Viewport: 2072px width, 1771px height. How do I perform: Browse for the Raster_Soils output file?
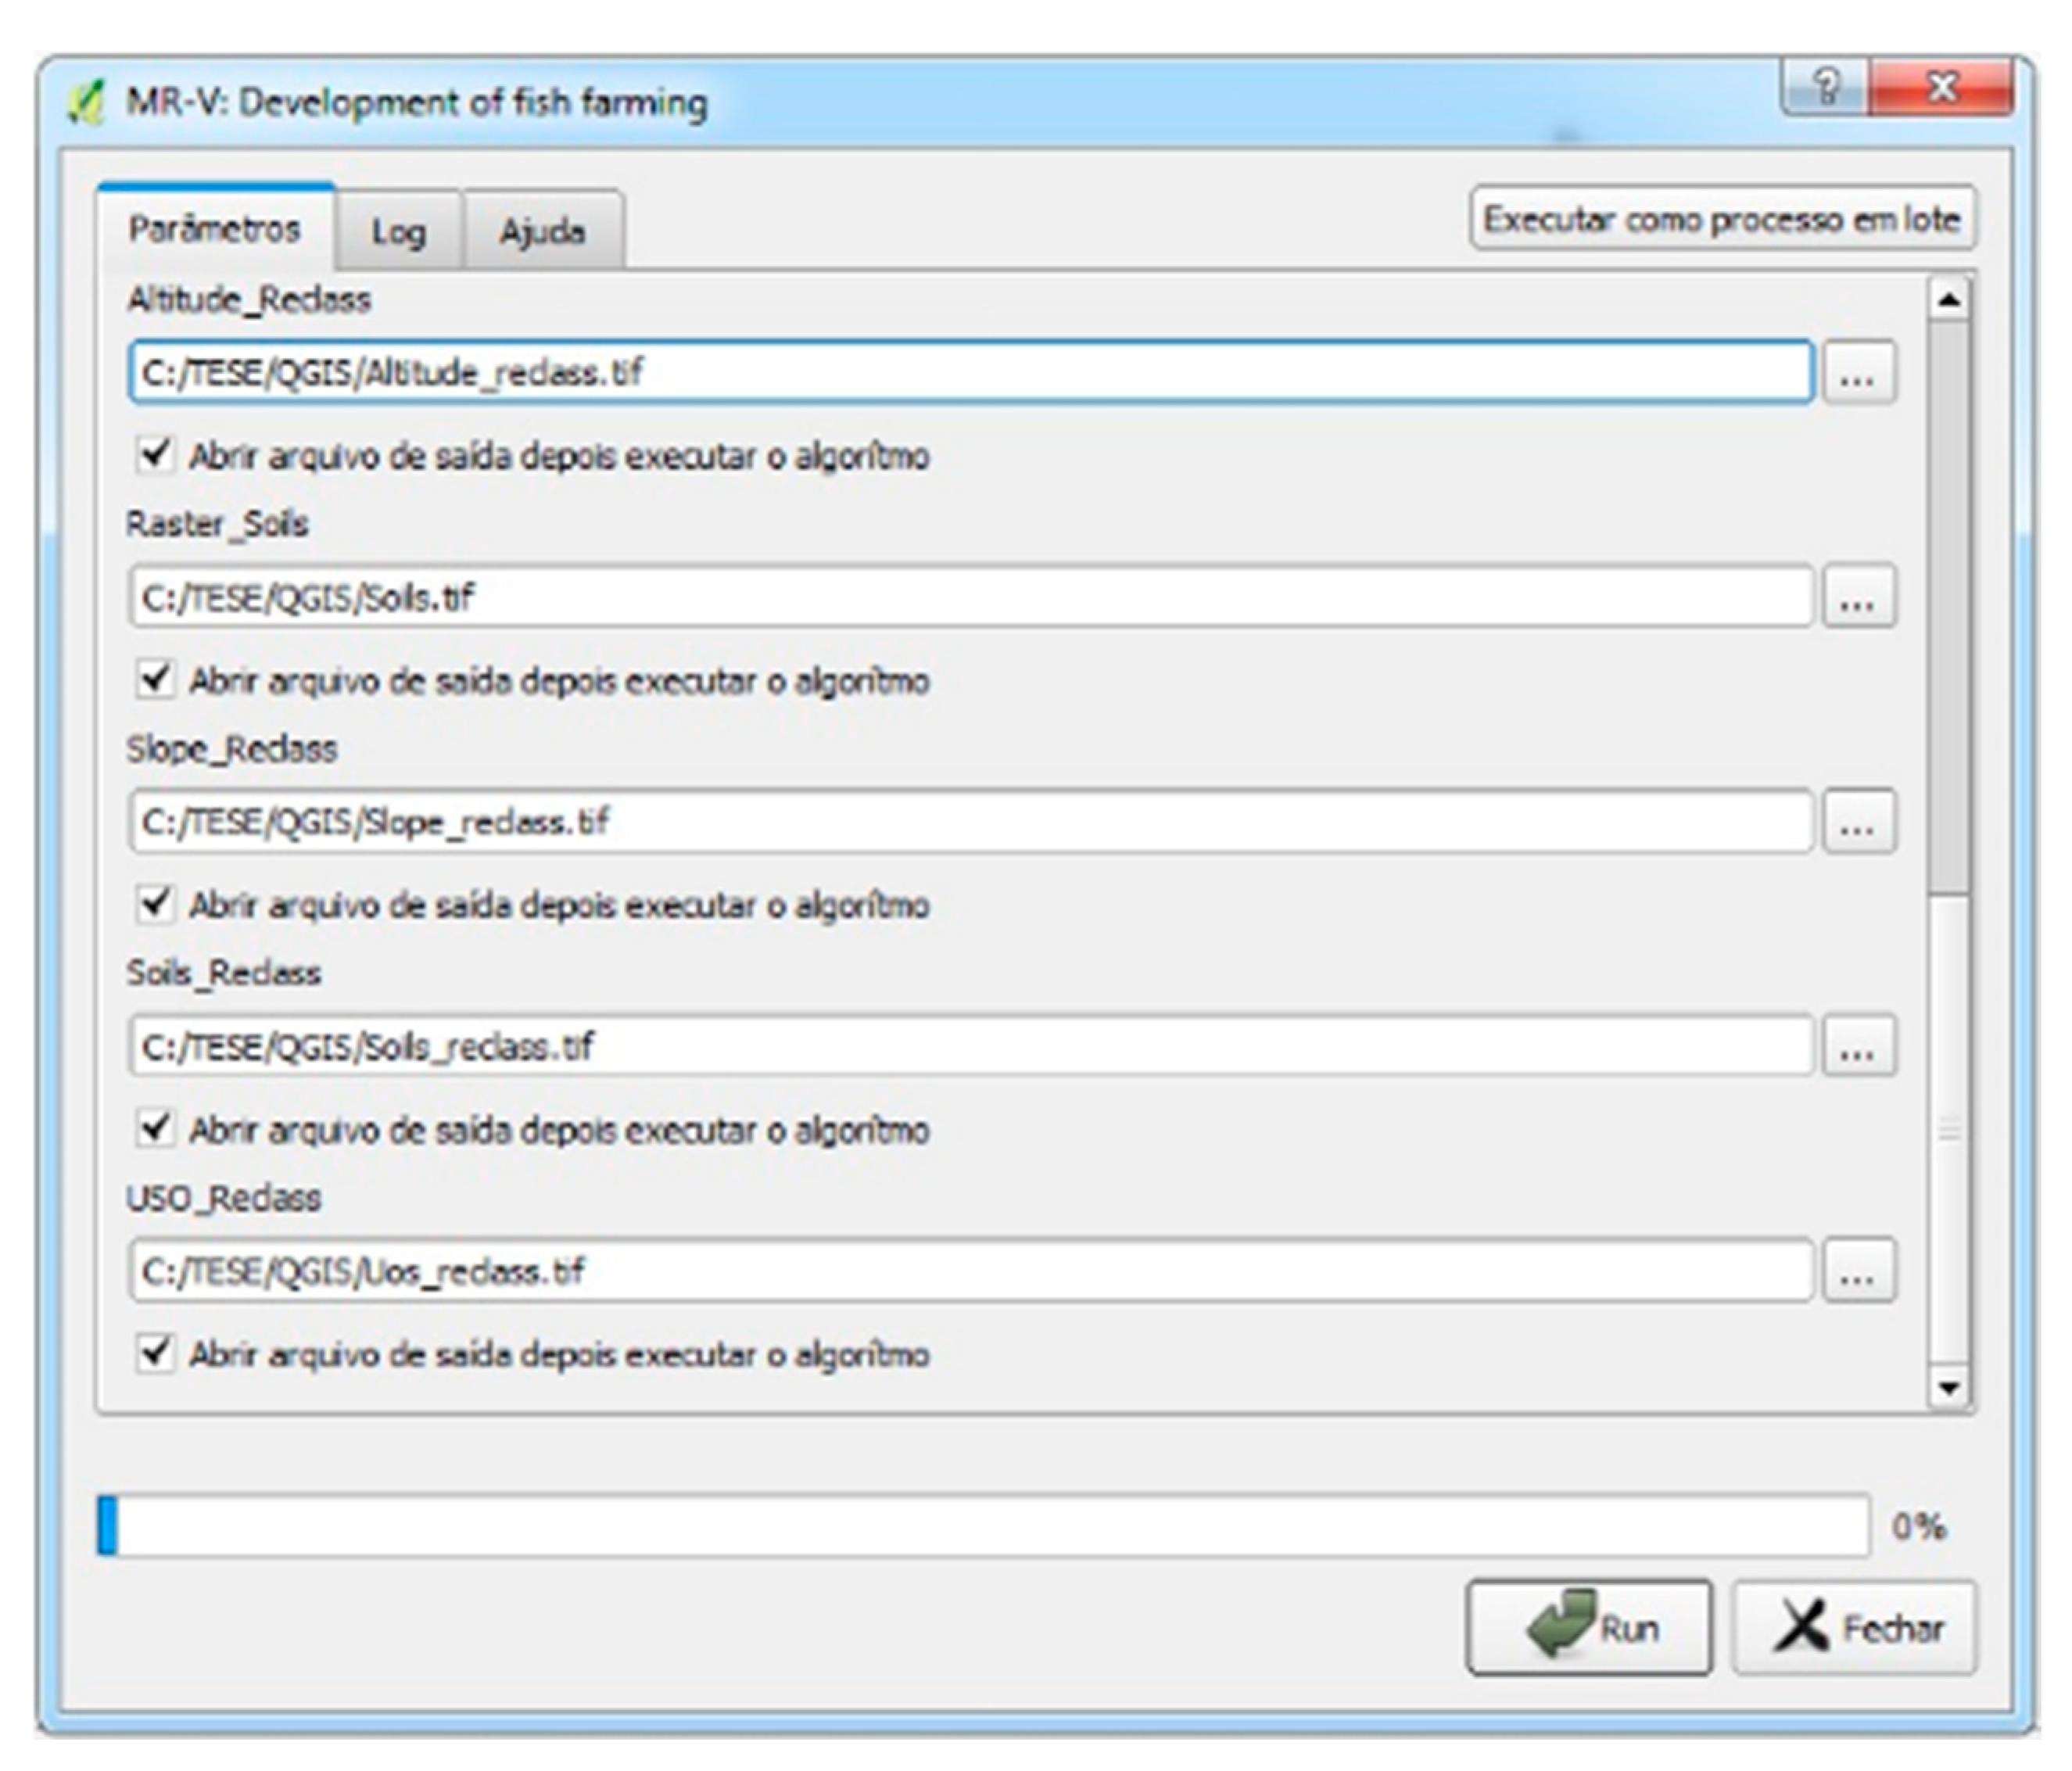(x=1857, y=597)
